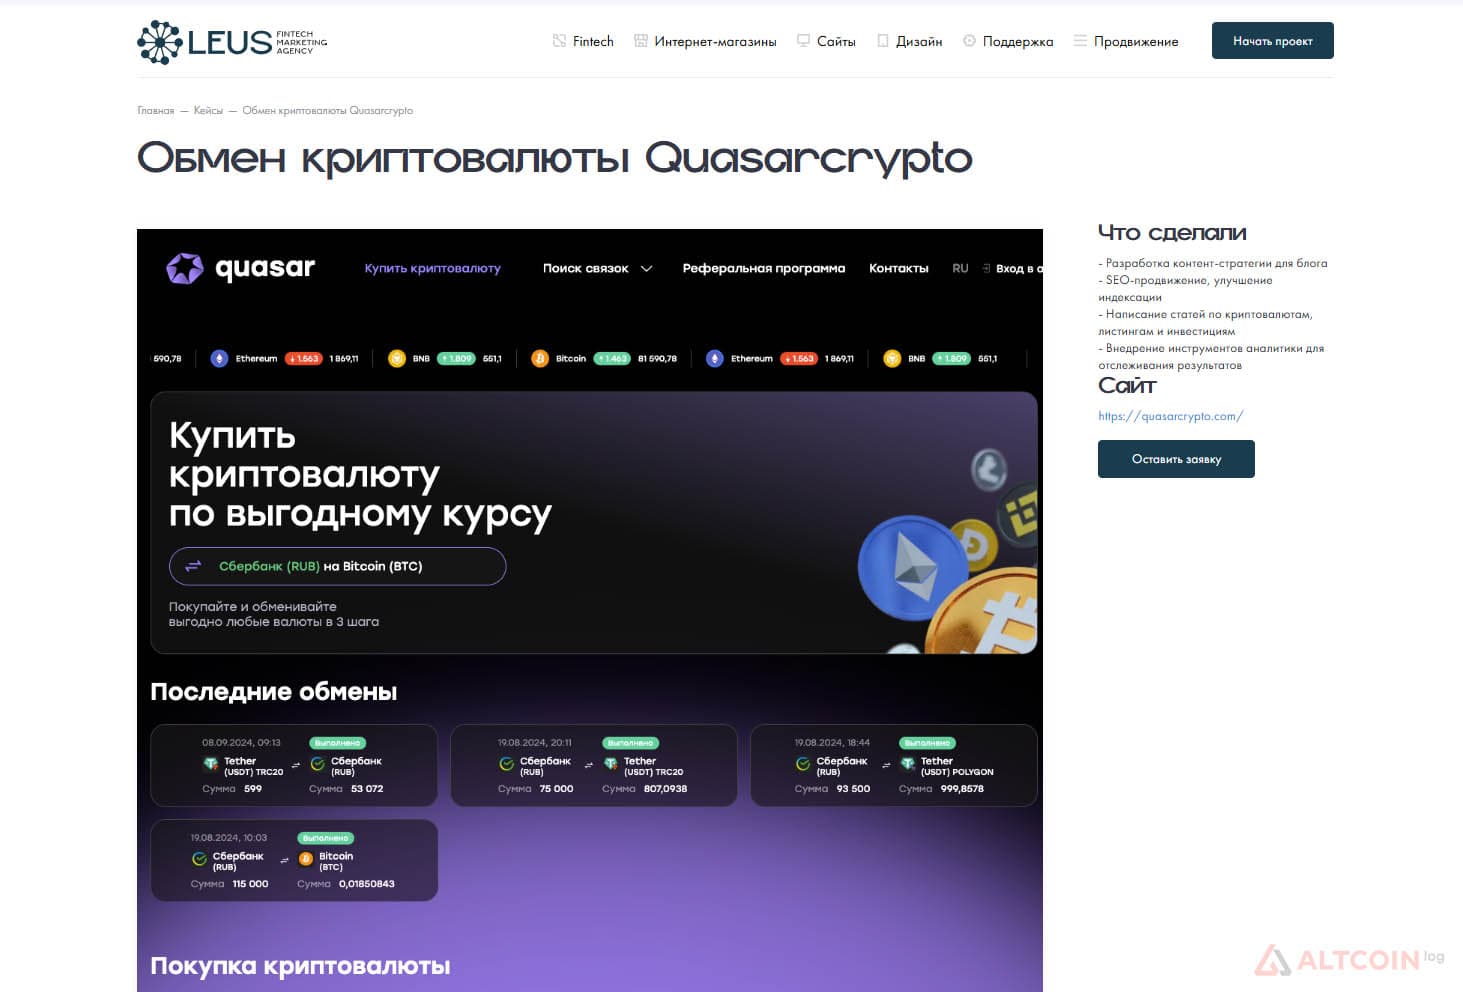This screenshot has width=1463, height=992.
Task: Click the Последние обмены heading
Action: point(274,692)
